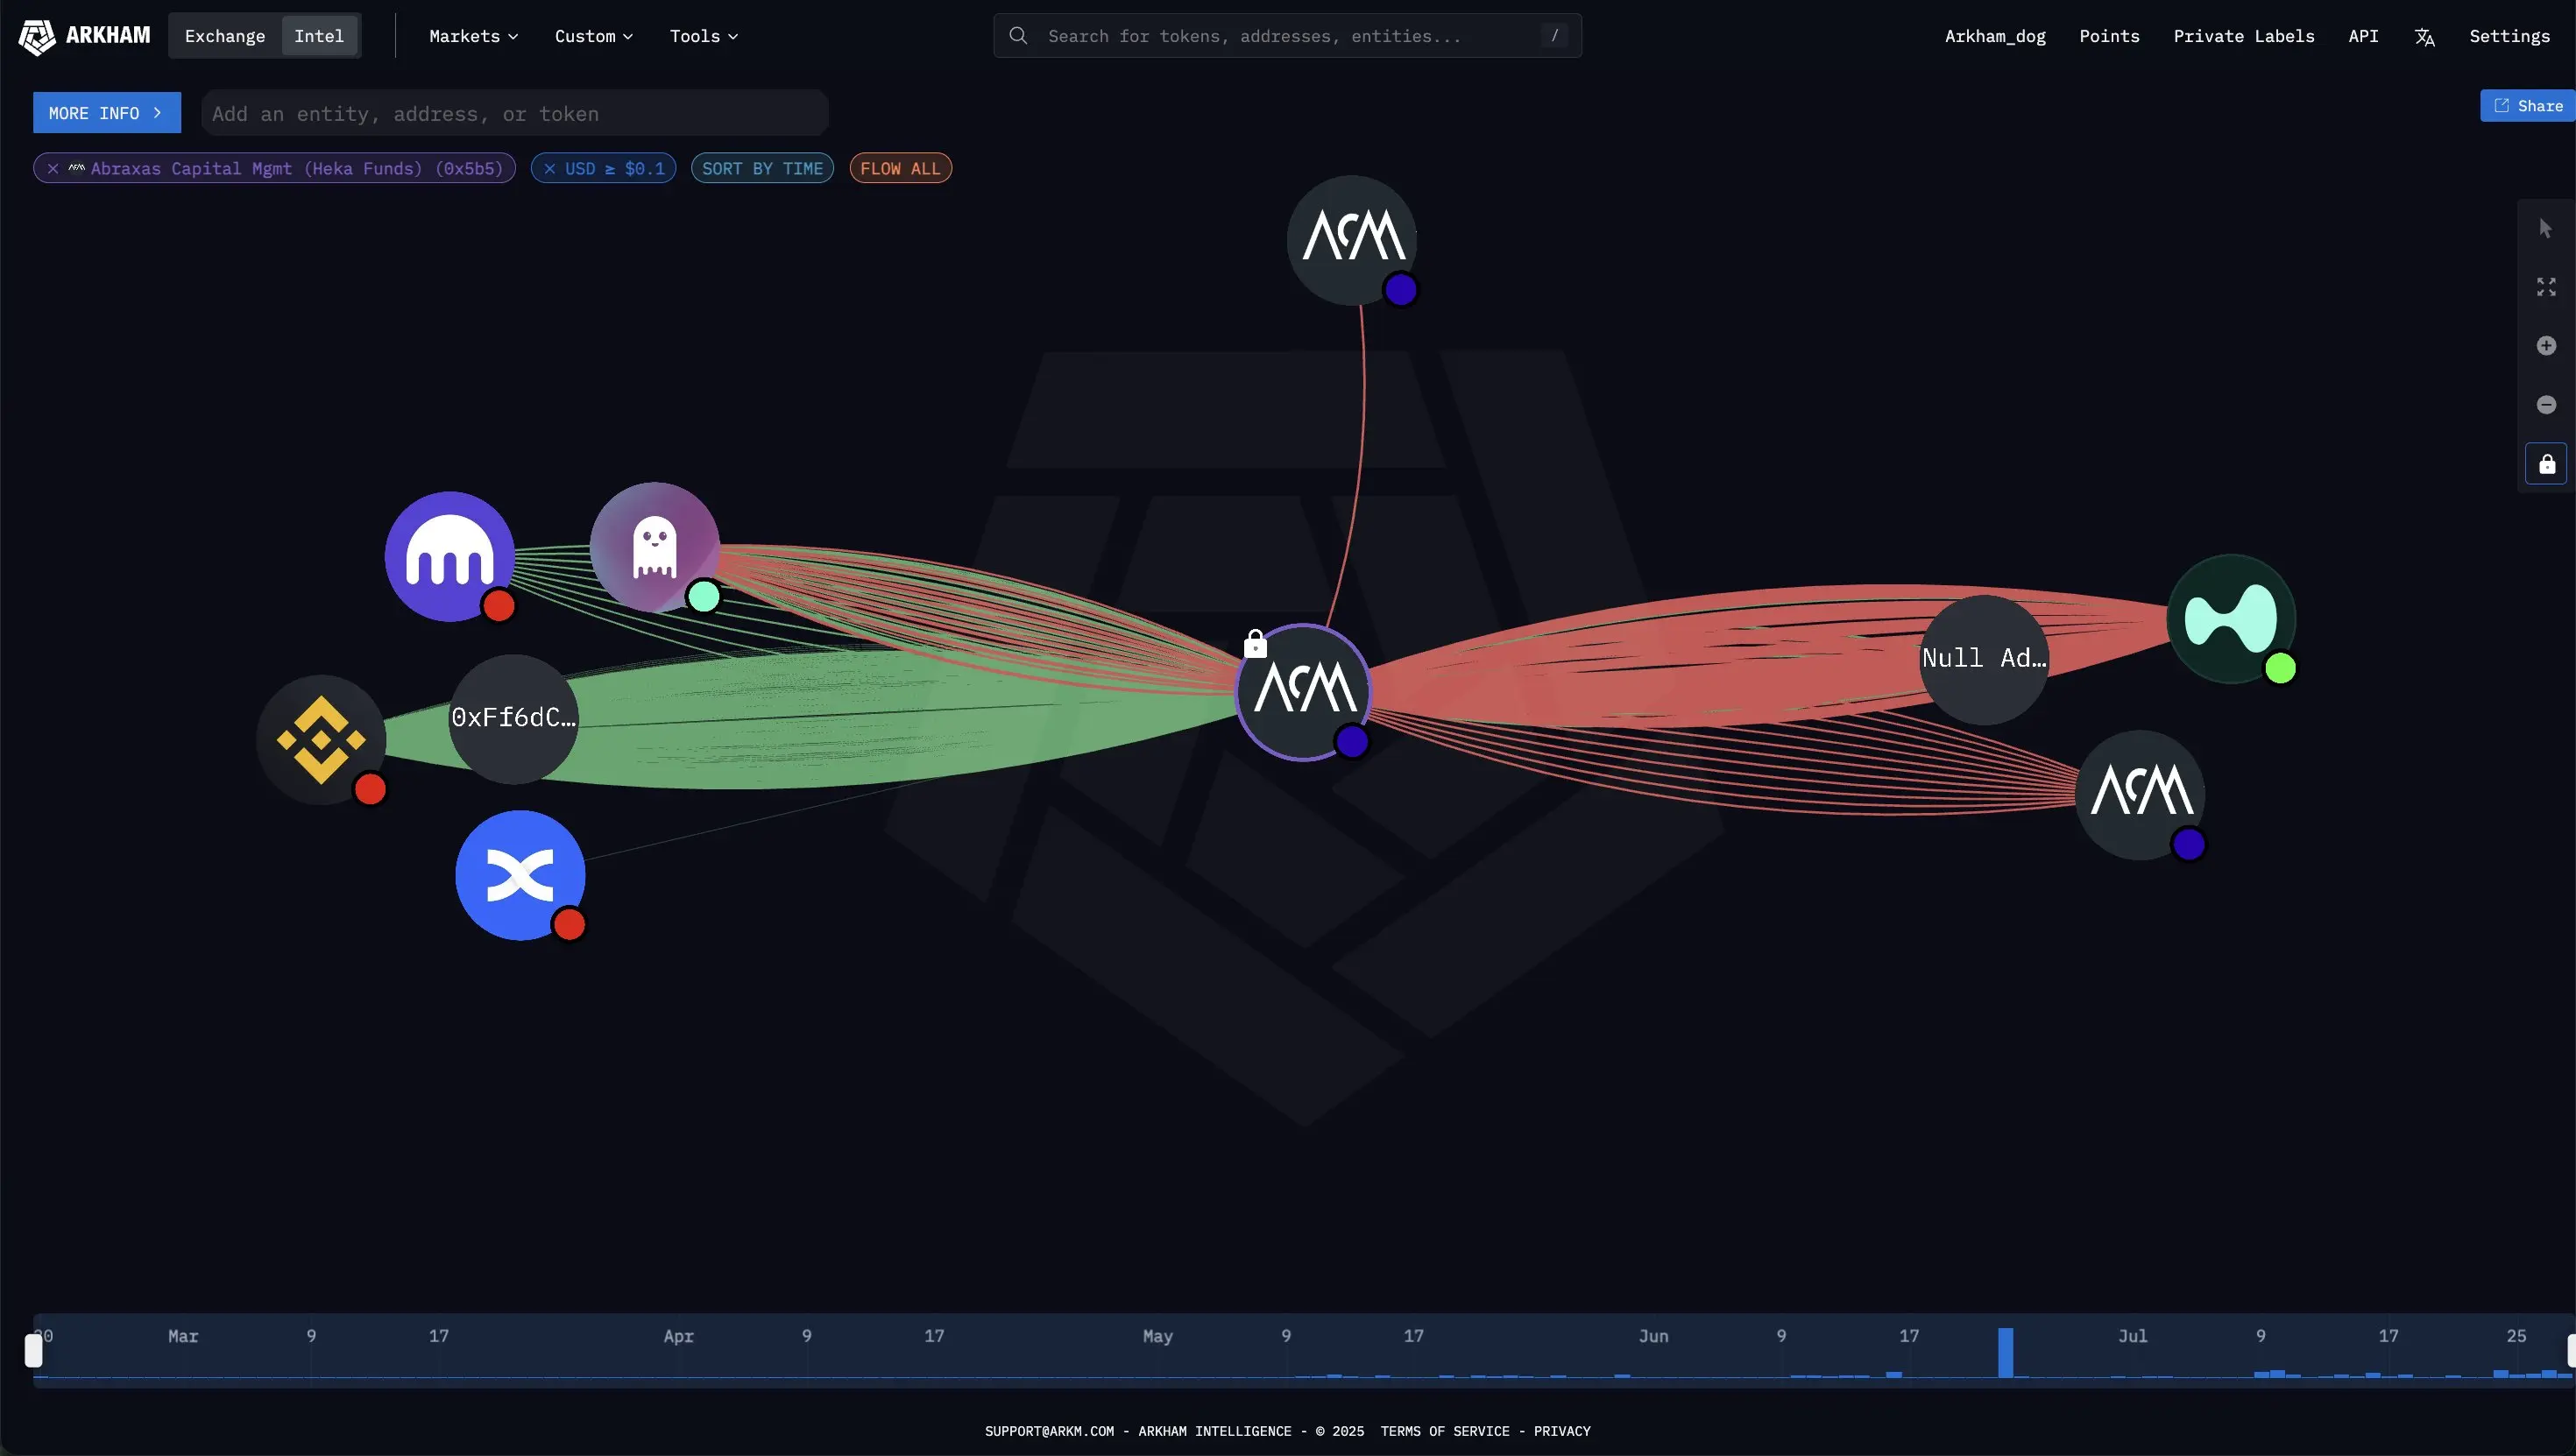Open Private Labels
Screen dimensions: 2576x1456
tap(2243, 36)
